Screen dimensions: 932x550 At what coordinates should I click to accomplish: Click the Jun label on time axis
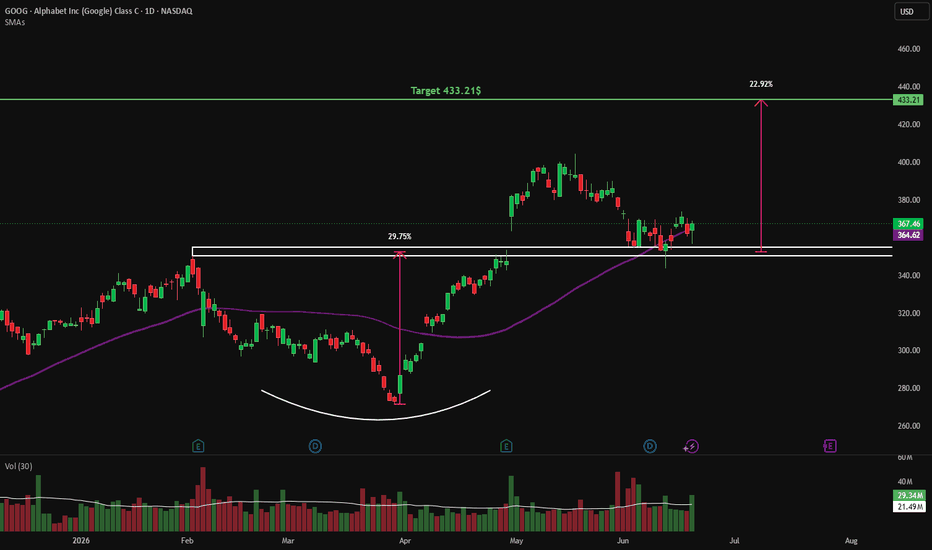pos(622,540)
